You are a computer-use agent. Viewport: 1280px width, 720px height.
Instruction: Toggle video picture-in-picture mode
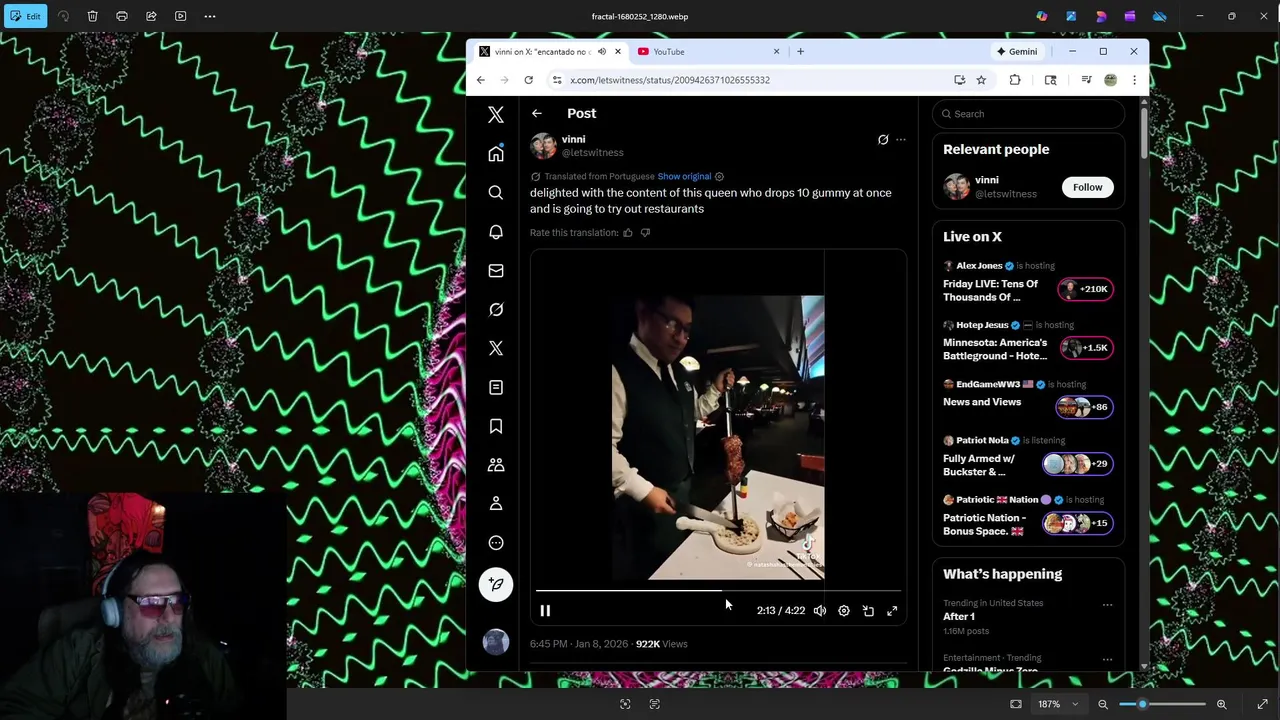point(868,611)
